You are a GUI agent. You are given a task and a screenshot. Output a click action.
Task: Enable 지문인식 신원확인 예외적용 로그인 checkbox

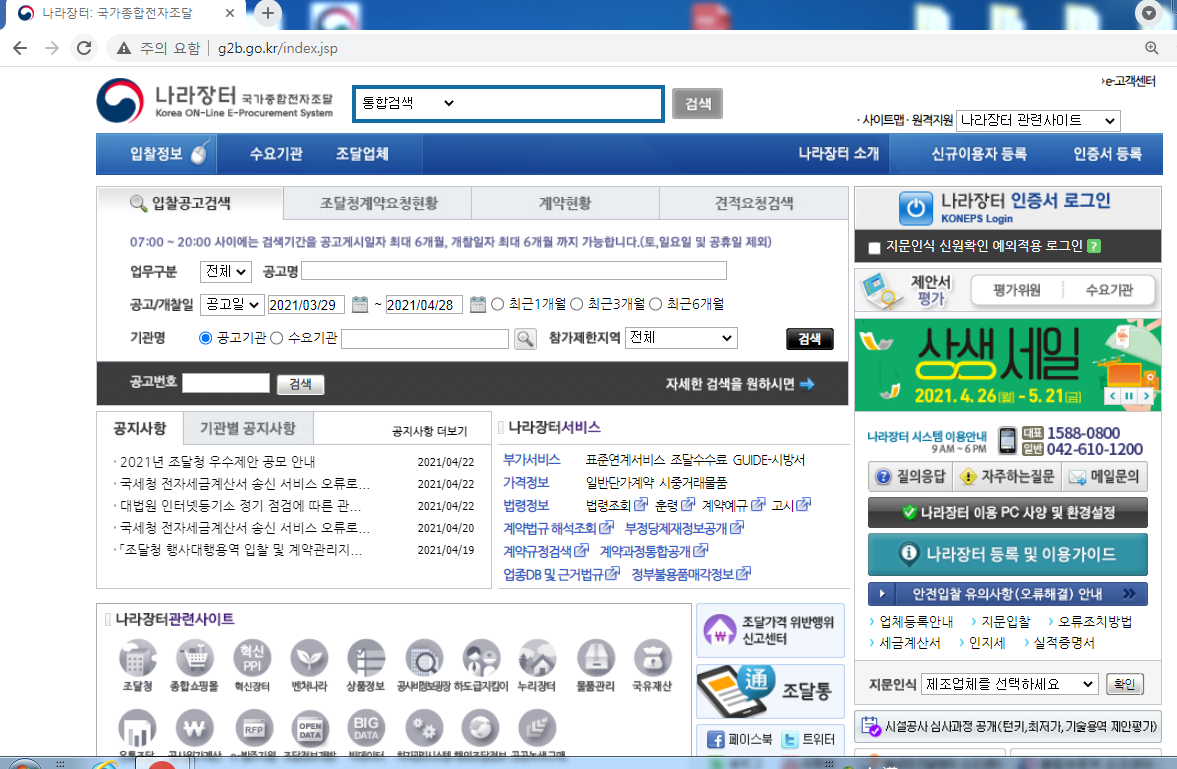click(x=874, y=248)
